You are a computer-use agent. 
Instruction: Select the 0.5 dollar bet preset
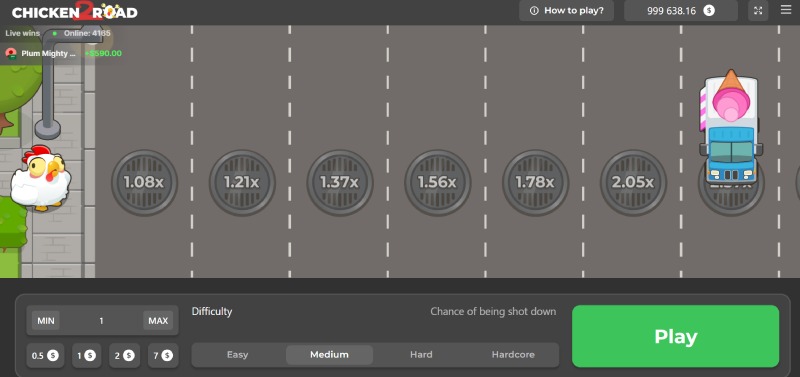tap(45, 356)
